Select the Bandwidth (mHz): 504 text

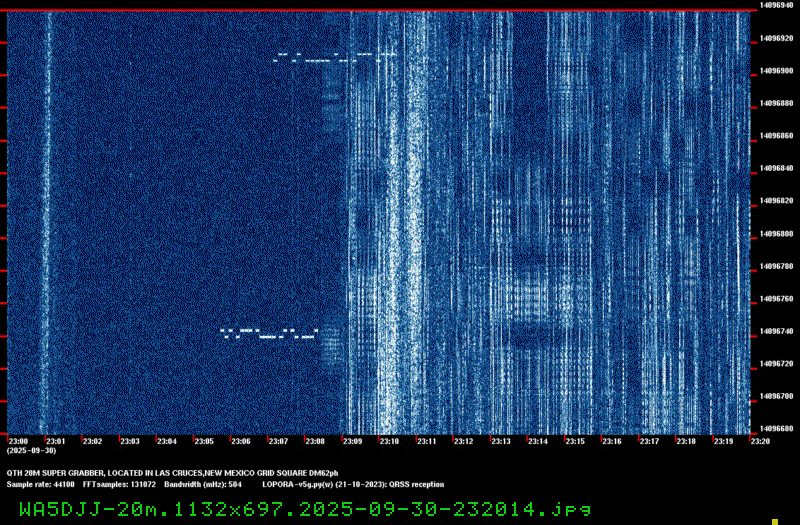click(x=203, y=485)
